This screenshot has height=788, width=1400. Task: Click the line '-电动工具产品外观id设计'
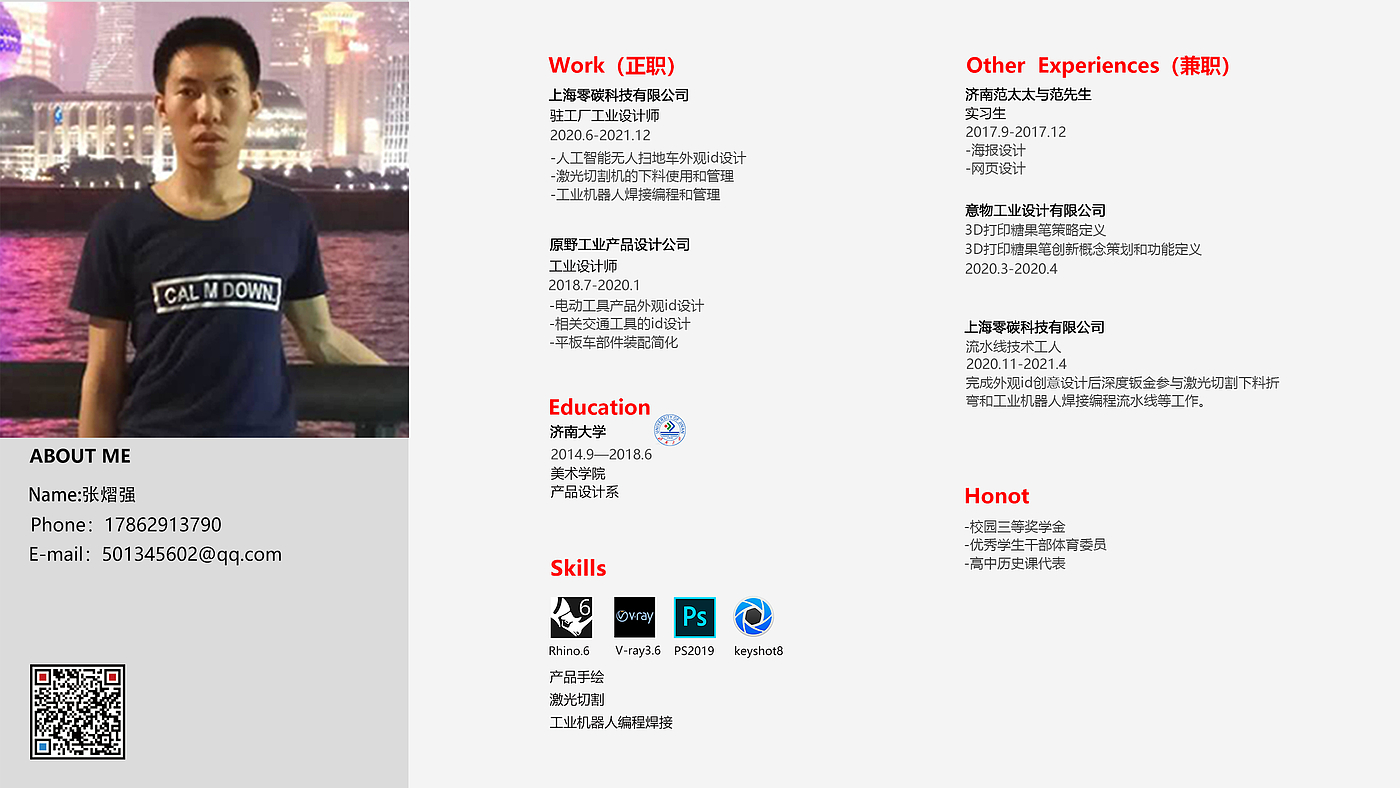627,306
